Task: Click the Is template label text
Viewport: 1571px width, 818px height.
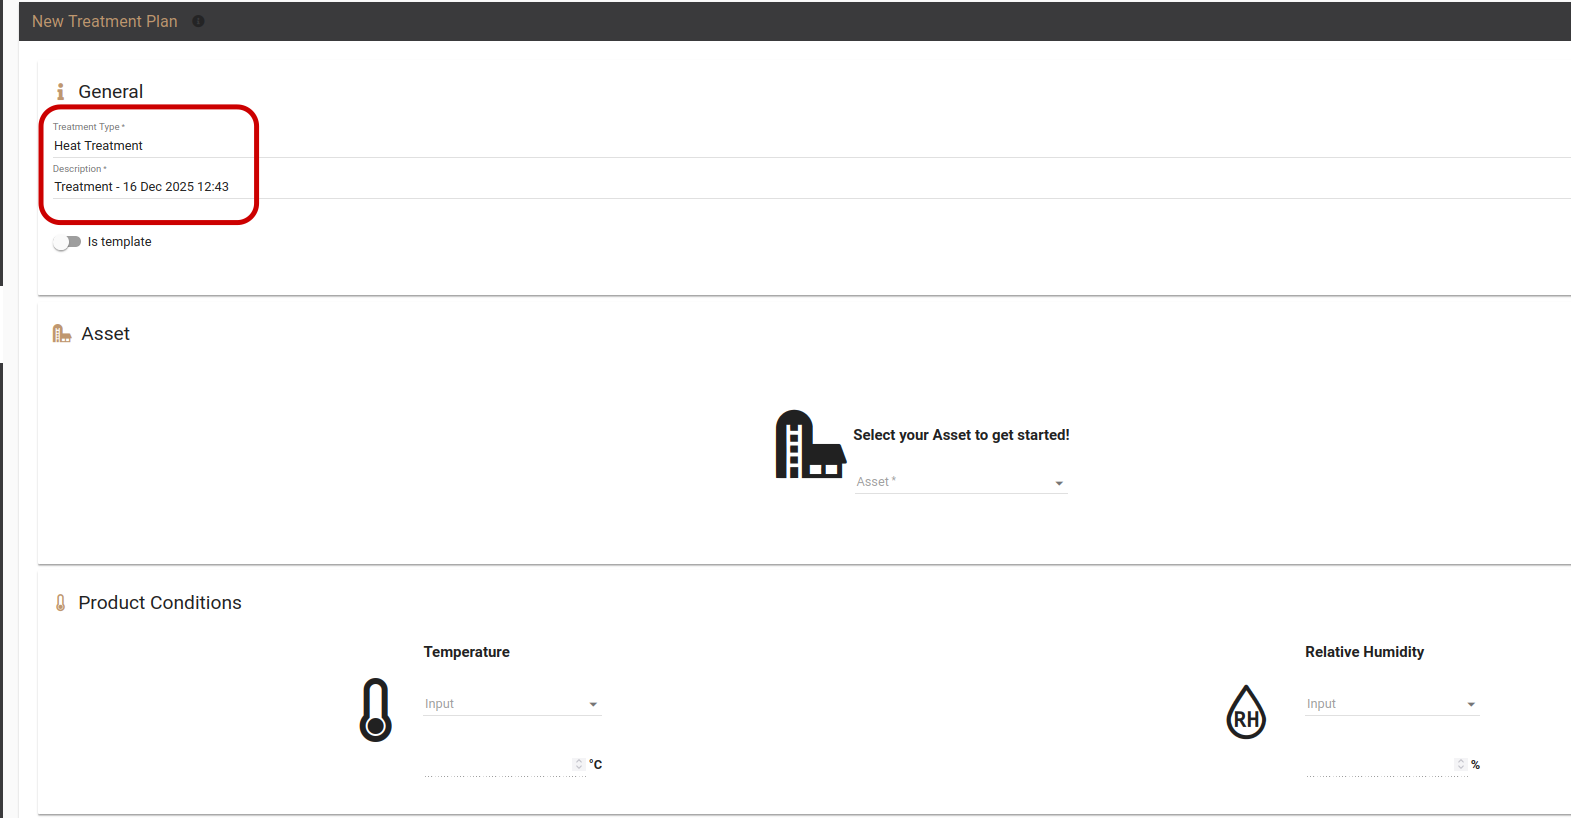Action: tap(119, 242)
